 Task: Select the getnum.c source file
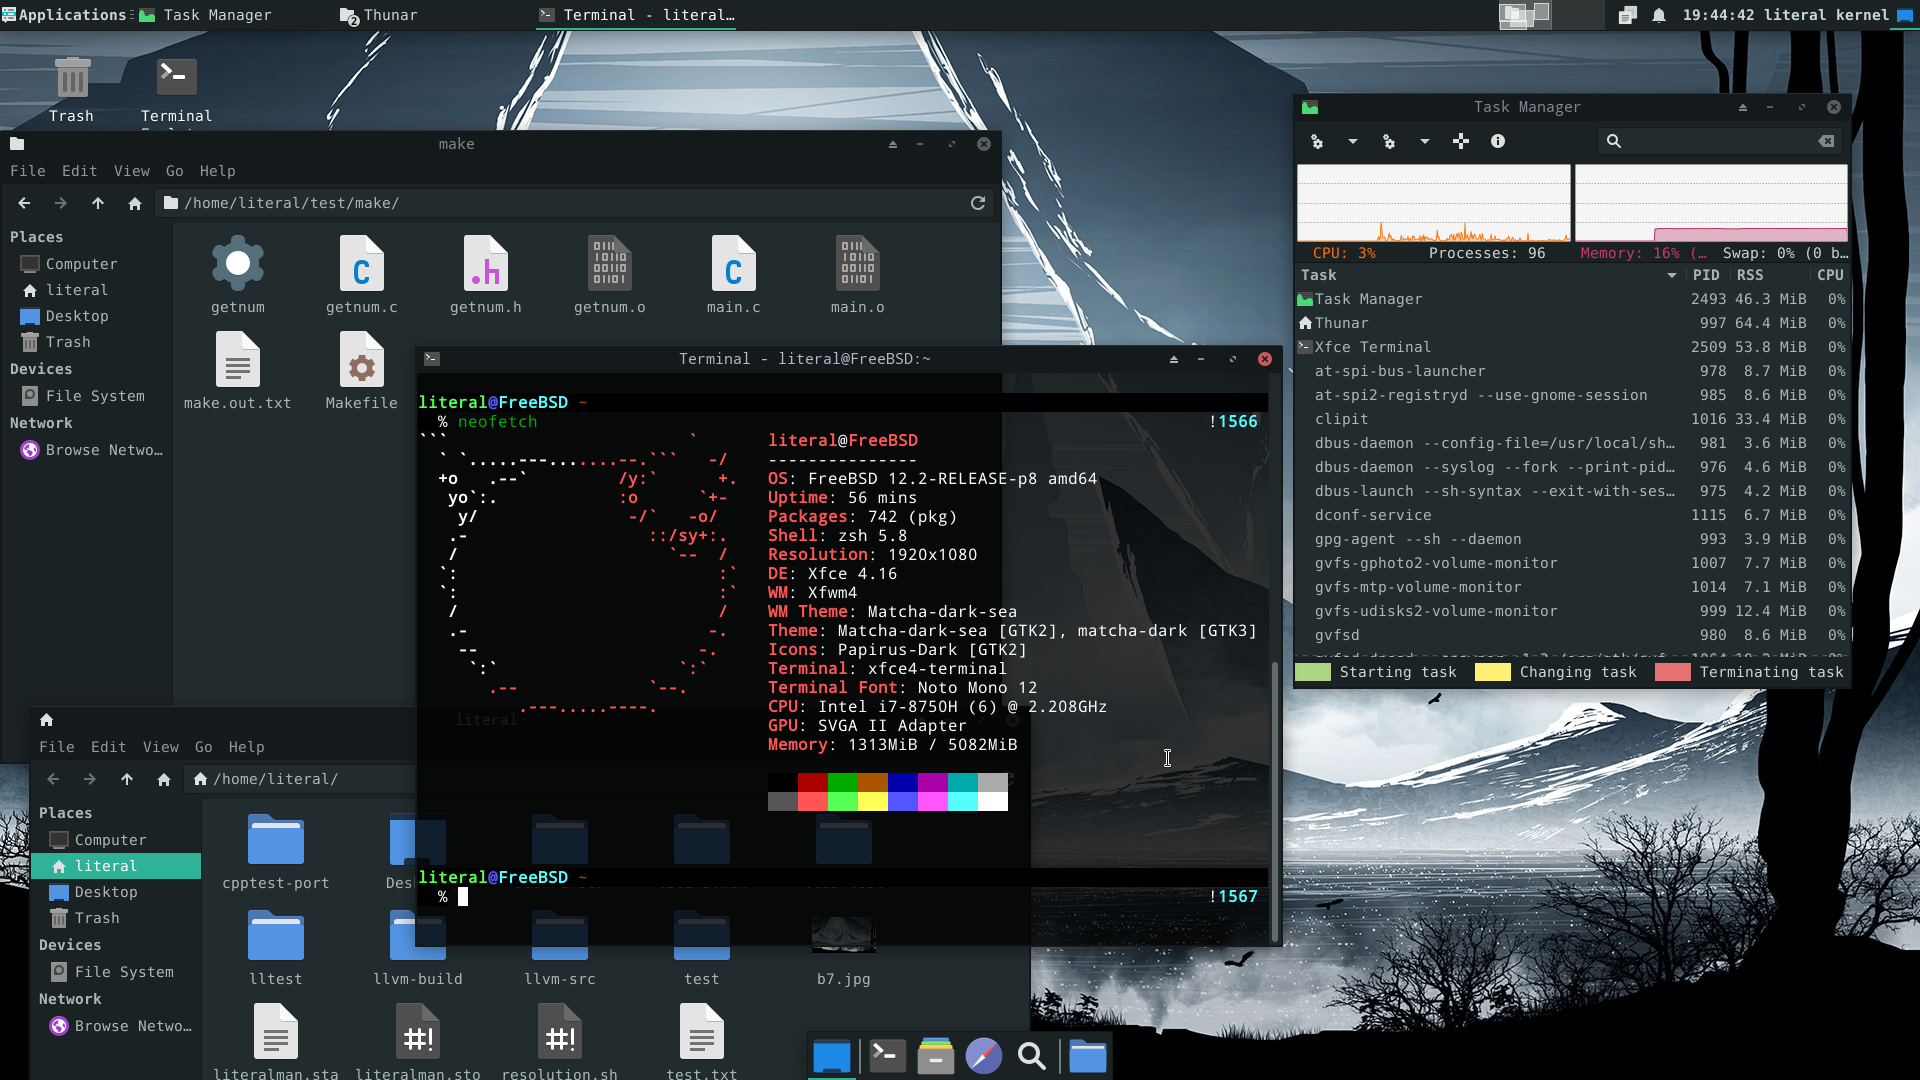tap(362, 275)
